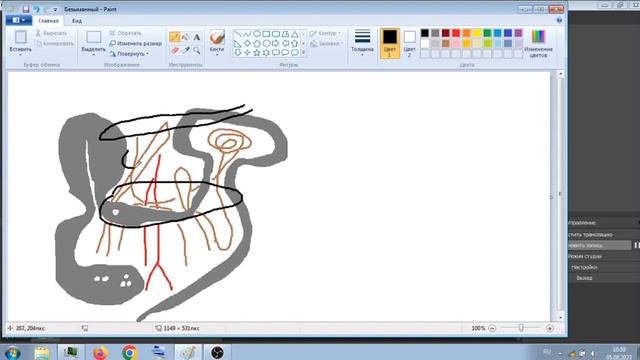
Task: Pick the Rectangle shape in the shapes gallery
Action: tap(266, 34)
